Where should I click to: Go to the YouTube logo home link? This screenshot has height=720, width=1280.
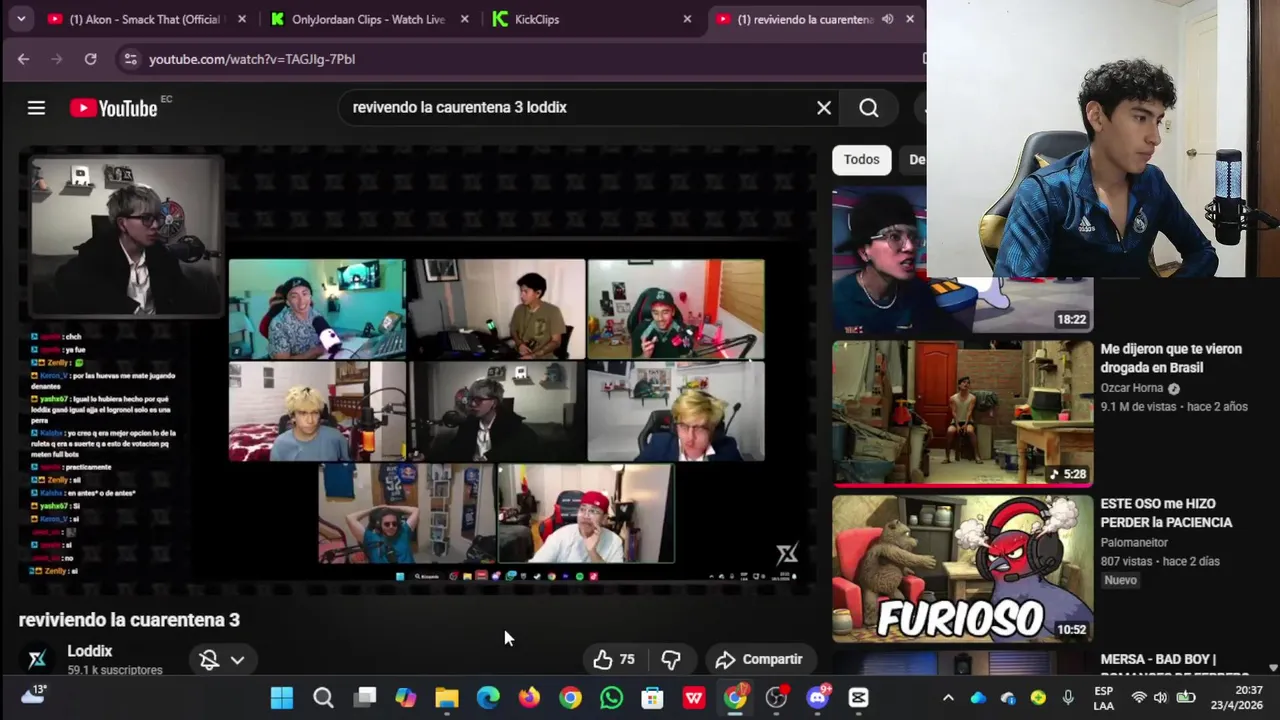tap(113, 108)
